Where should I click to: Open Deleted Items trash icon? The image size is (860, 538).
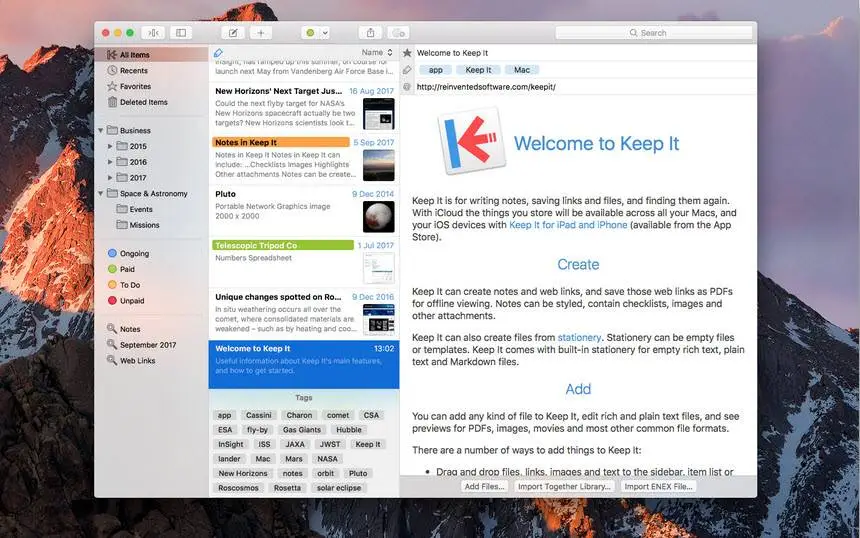(112, 102)
